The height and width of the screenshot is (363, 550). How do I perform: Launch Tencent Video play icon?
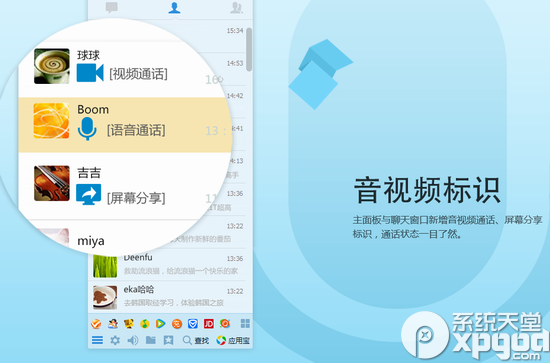pyautogui.click(x=161, y=323)
